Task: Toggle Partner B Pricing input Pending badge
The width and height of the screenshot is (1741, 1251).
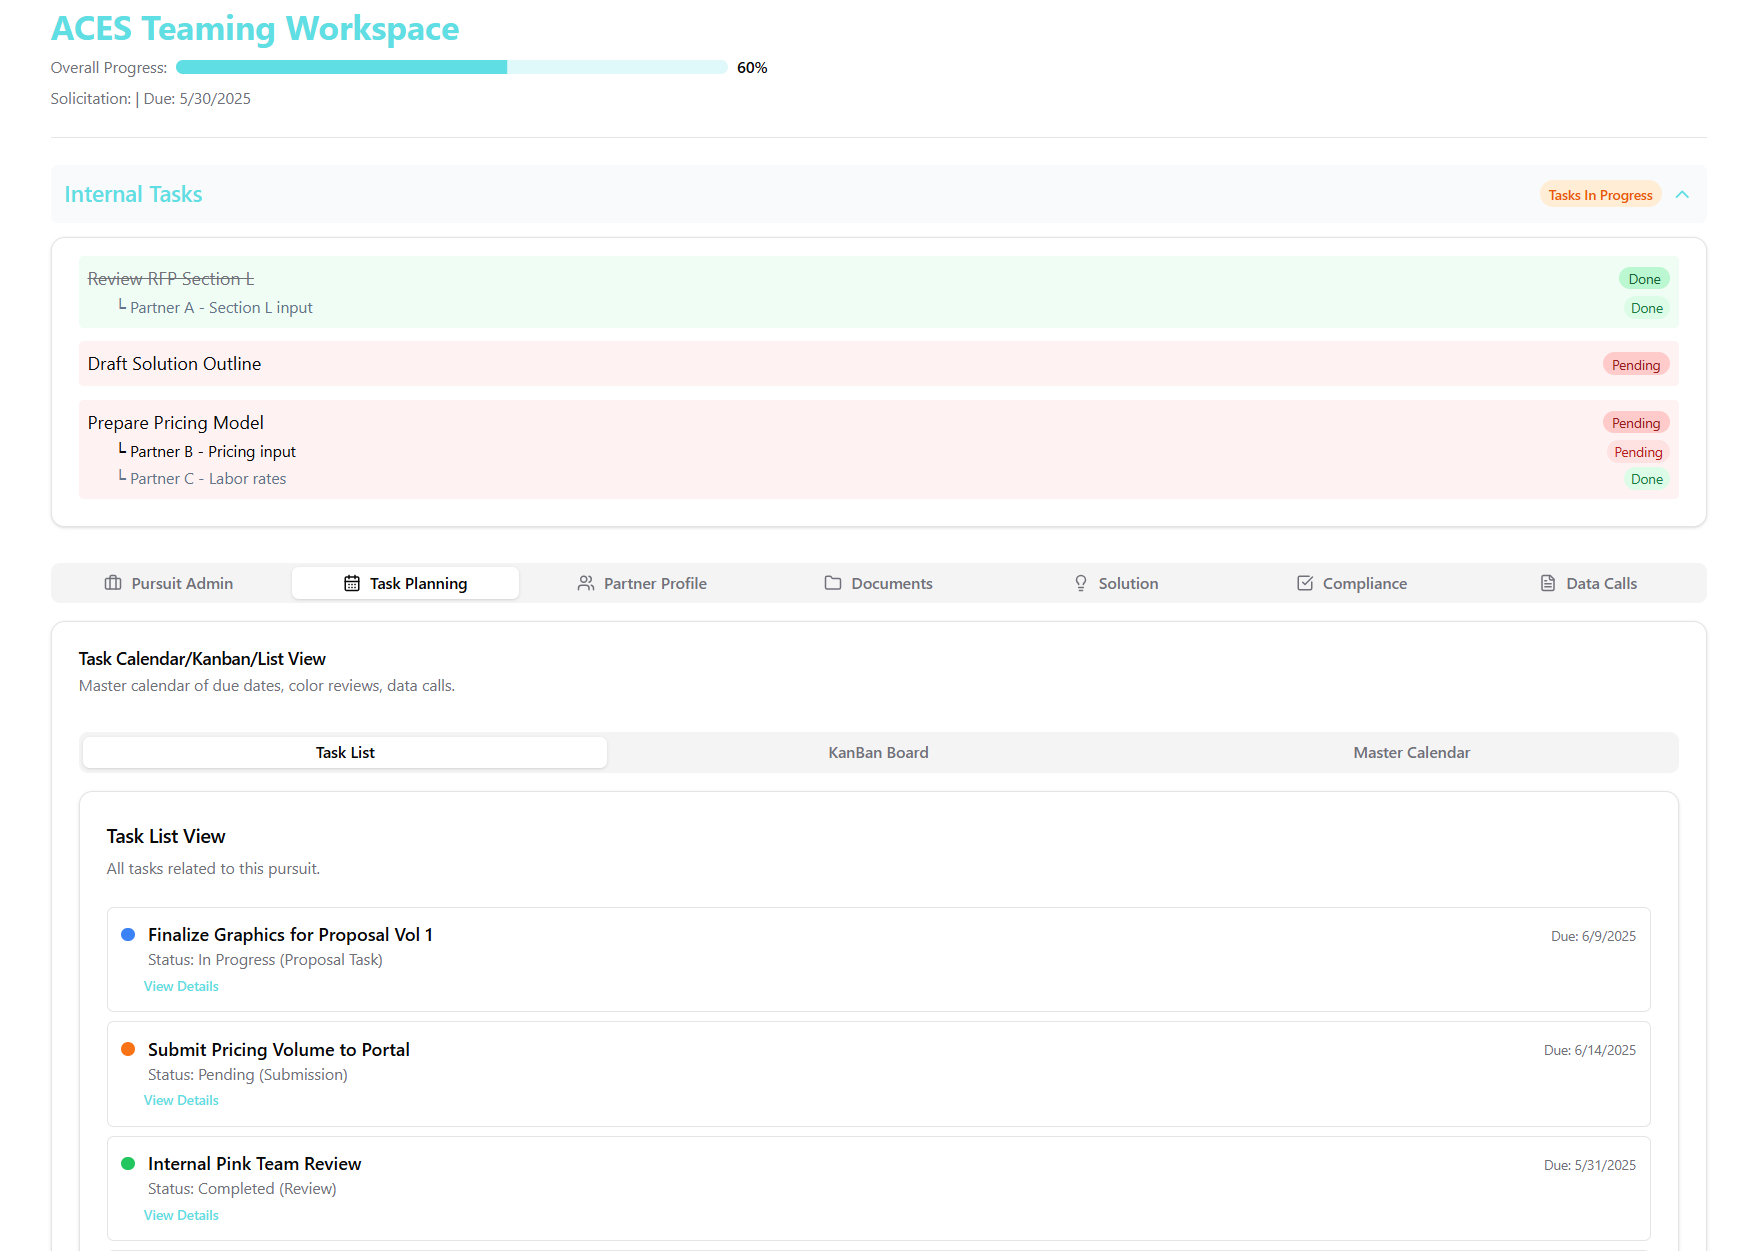Action: (1637, 452)
